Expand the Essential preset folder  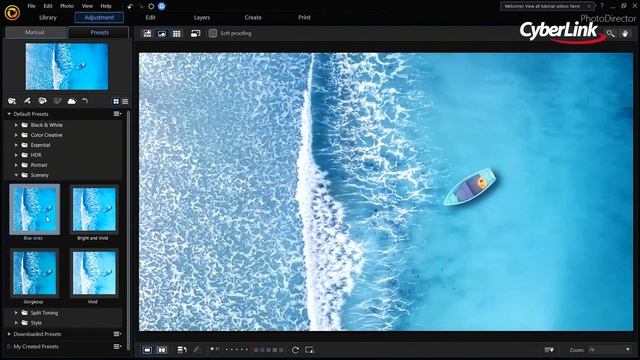16,145
